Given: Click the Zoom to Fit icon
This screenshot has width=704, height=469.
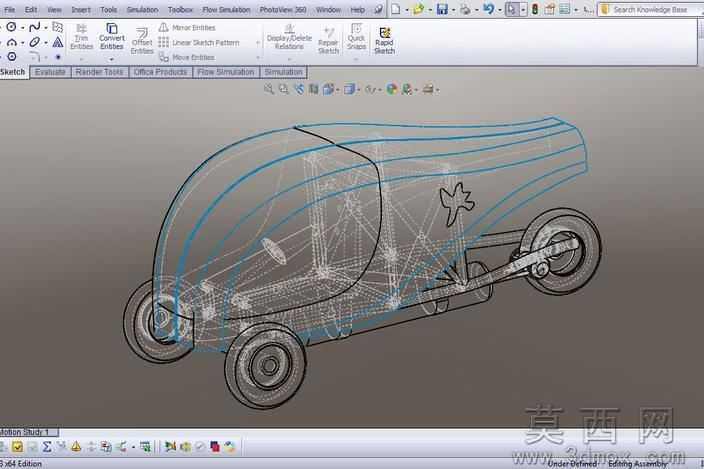Looking at the screenshot, I should 268,89.
